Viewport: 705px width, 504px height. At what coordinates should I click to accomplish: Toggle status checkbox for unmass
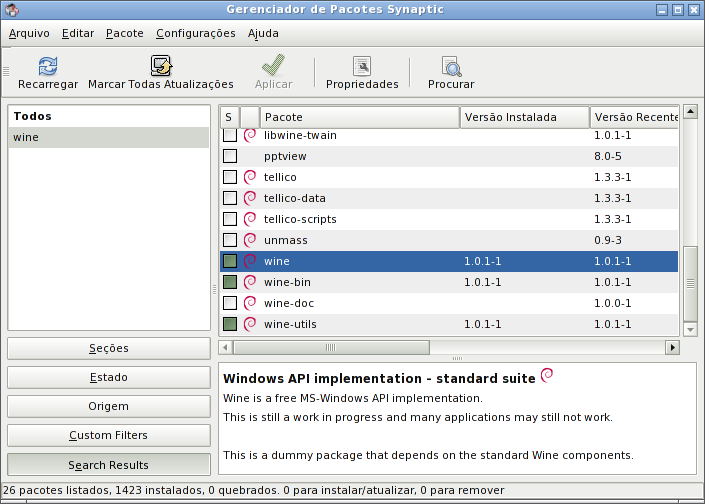[230, 240]
